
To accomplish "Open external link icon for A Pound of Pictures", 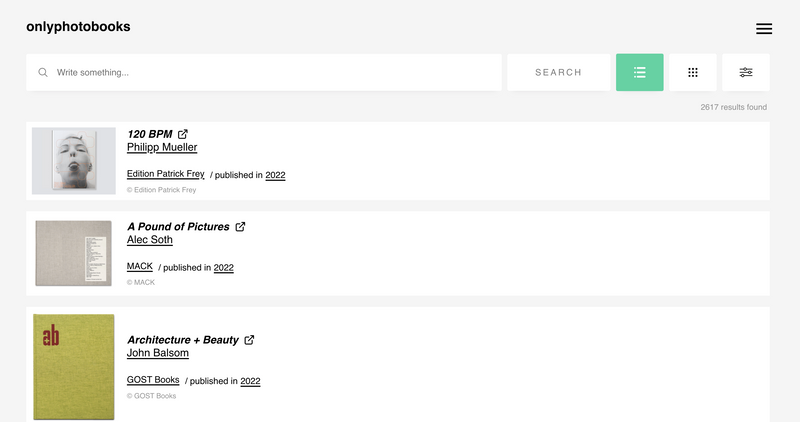I will pos(240,227).
